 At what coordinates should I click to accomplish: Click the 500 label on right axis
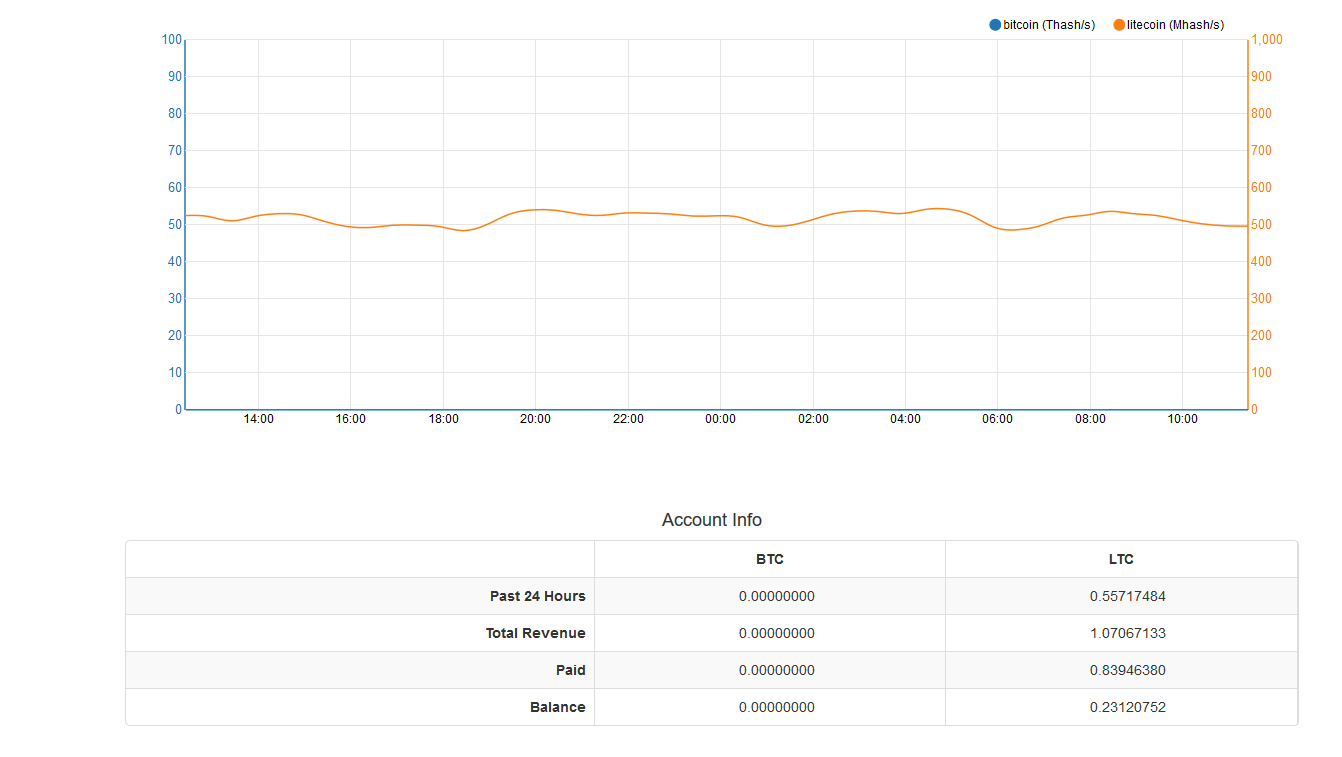pos(1263,225)
